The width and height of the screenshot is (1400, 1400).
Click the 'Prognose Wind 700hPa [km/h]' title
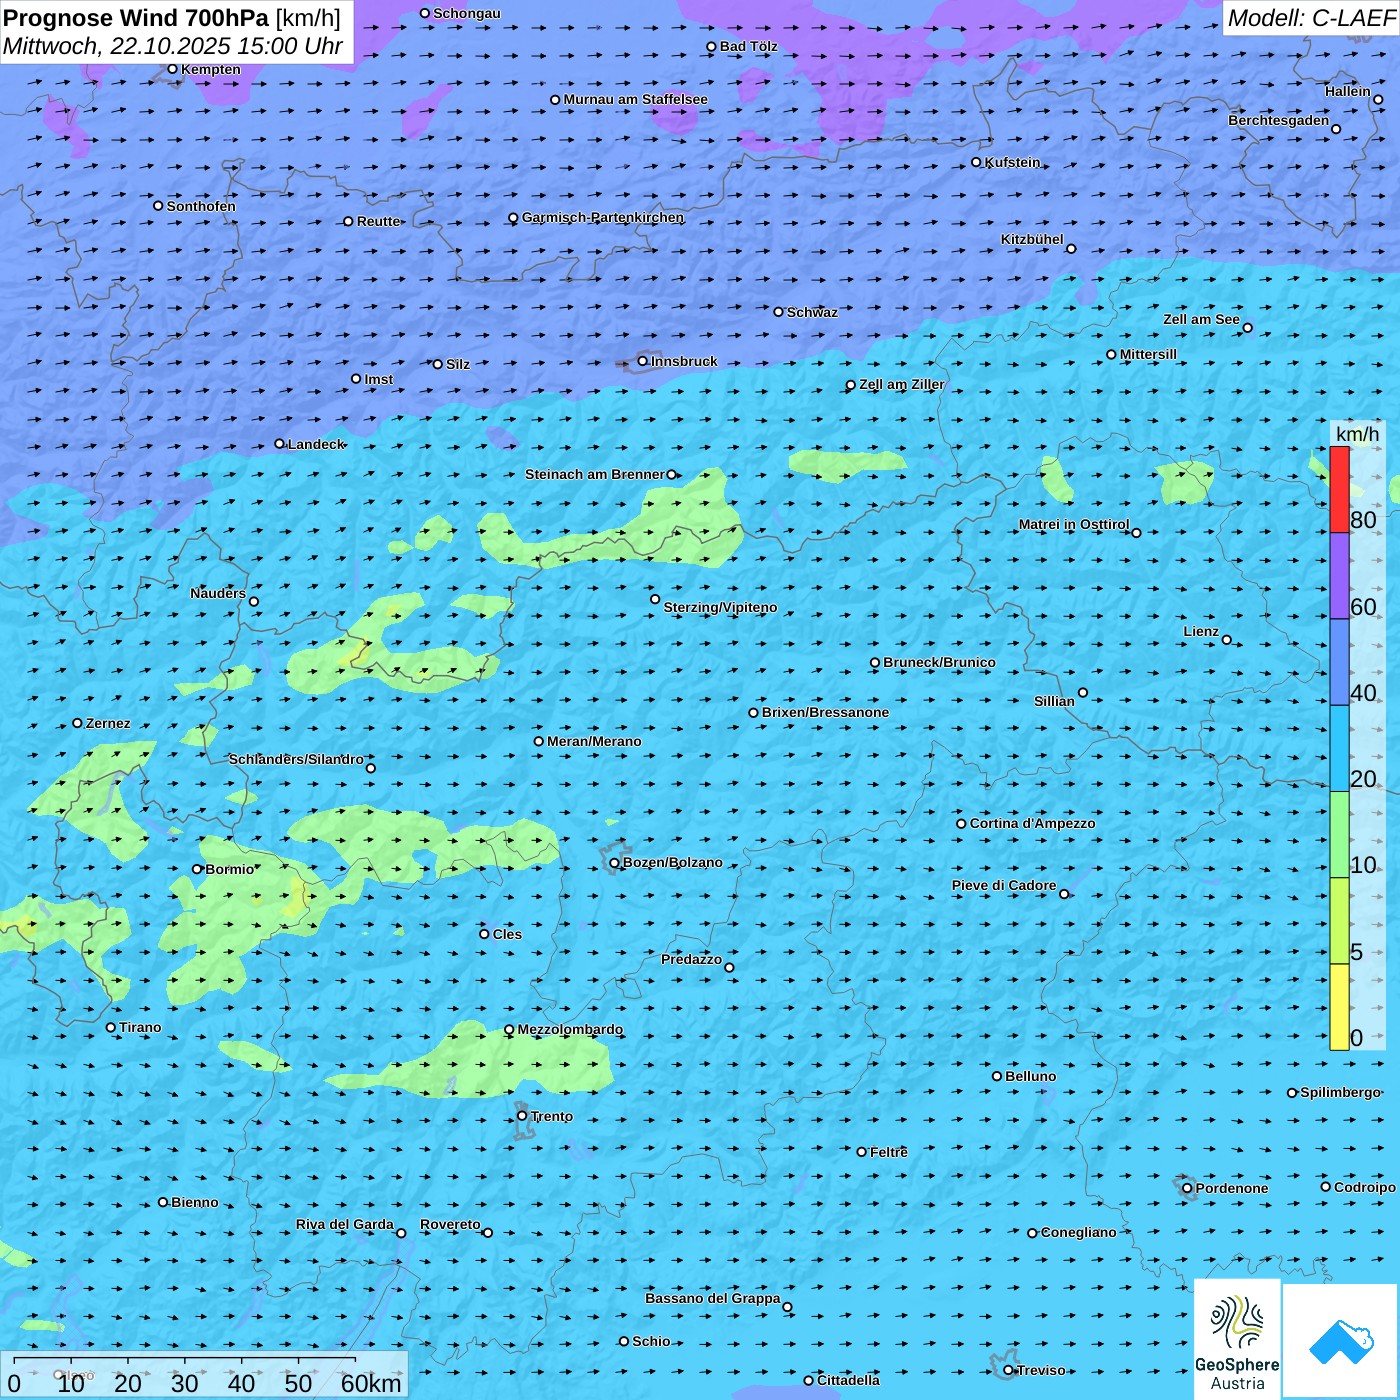point(172,18)
